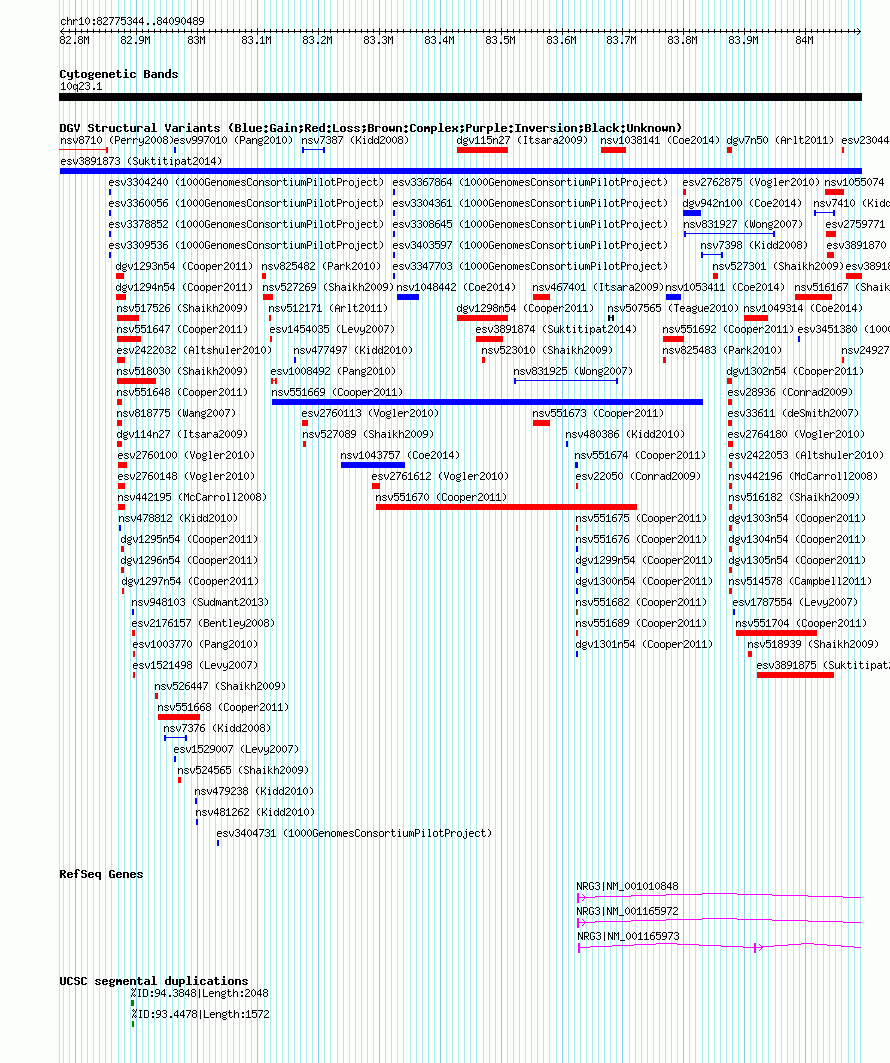890x1063 pixels.
Task: Click the nsv517526 (Shaikh2009) label
Action: click(182, 308)
